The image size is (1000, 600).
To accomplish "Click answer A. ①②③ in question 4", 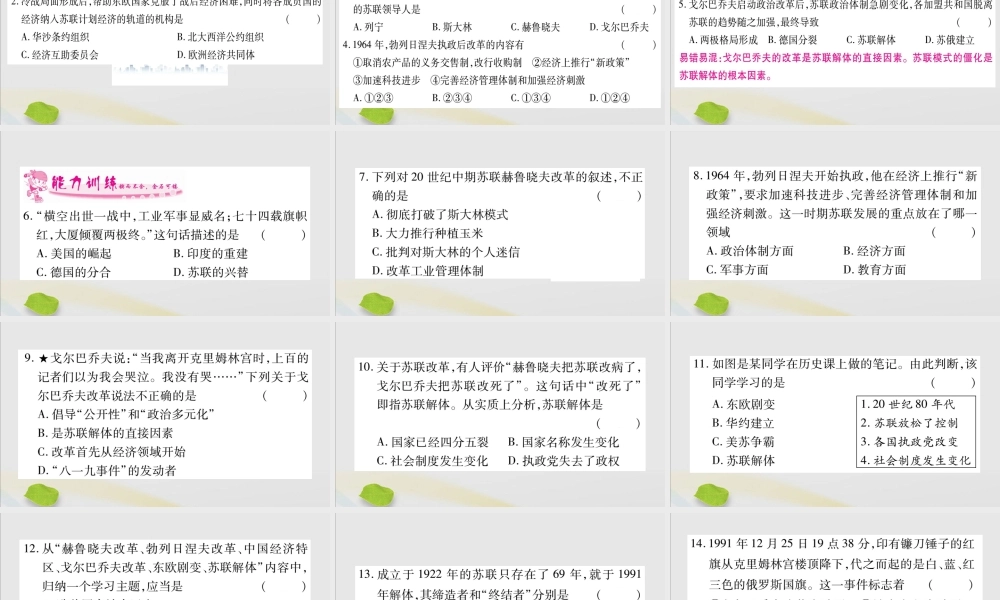I will (x=373, y=98).
